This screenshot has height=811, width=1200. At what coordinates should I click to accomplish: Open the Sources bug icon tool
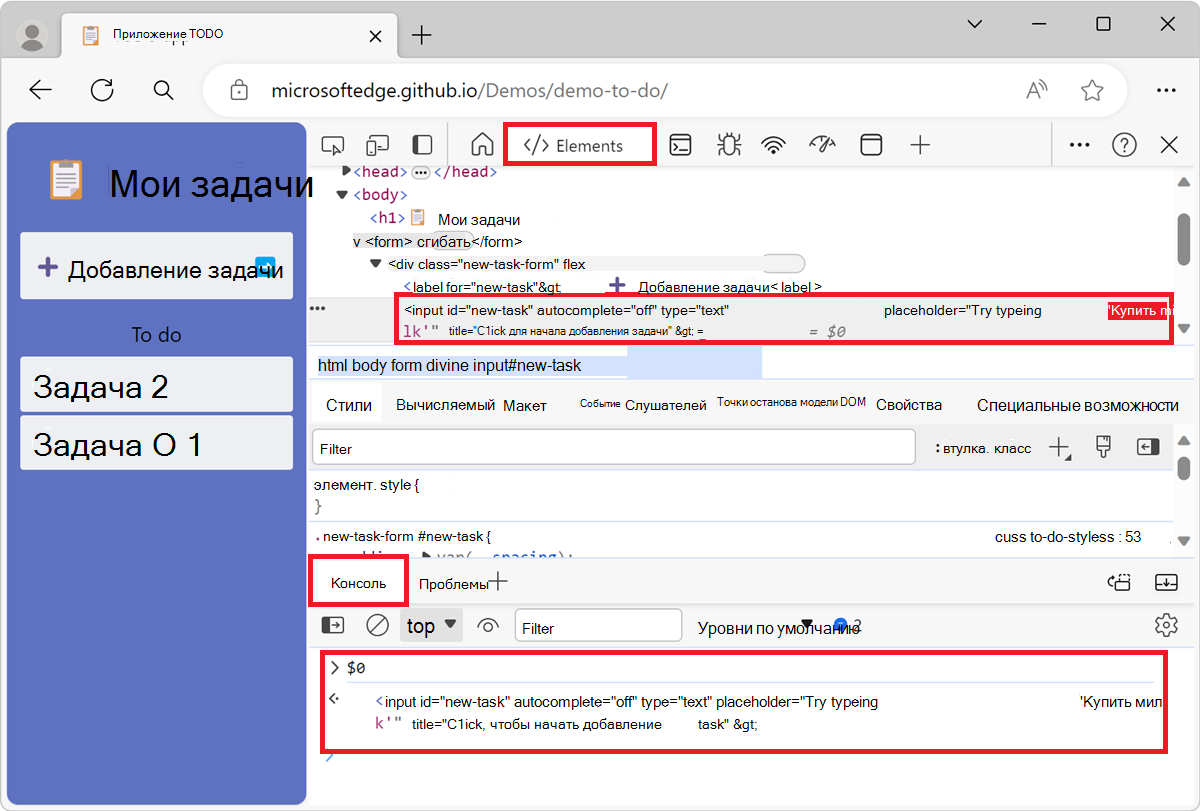tap(728, 145)
